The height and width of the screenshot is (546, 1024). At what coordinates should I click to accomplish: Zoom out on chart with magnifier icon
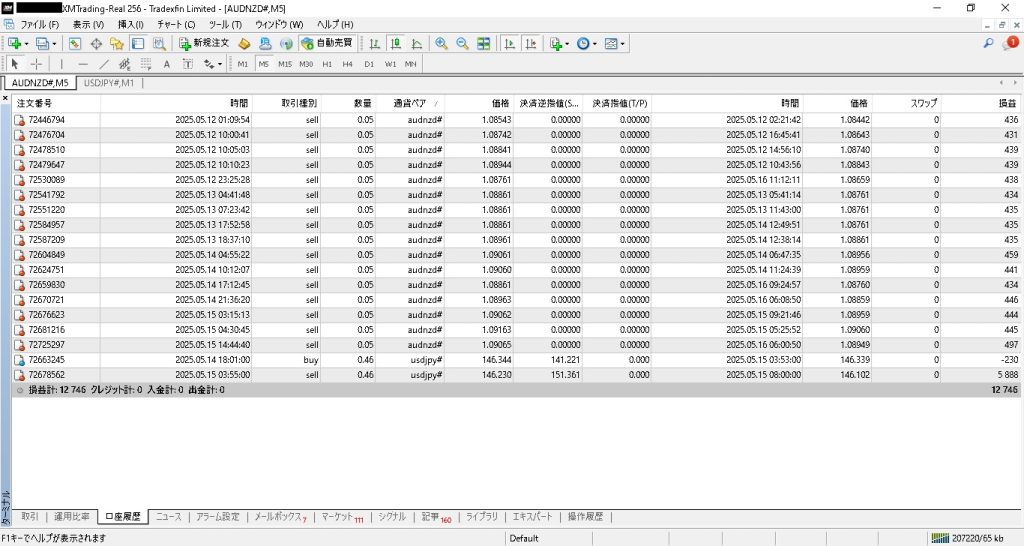(x=462, y=43)
